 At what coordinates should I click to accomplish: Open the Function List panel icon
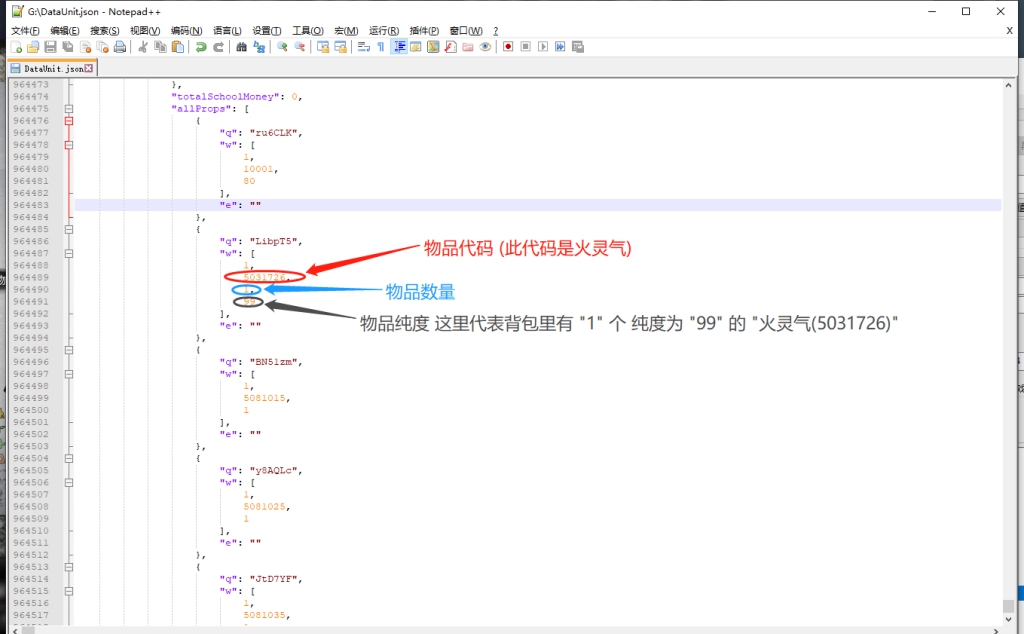point(451,47)
